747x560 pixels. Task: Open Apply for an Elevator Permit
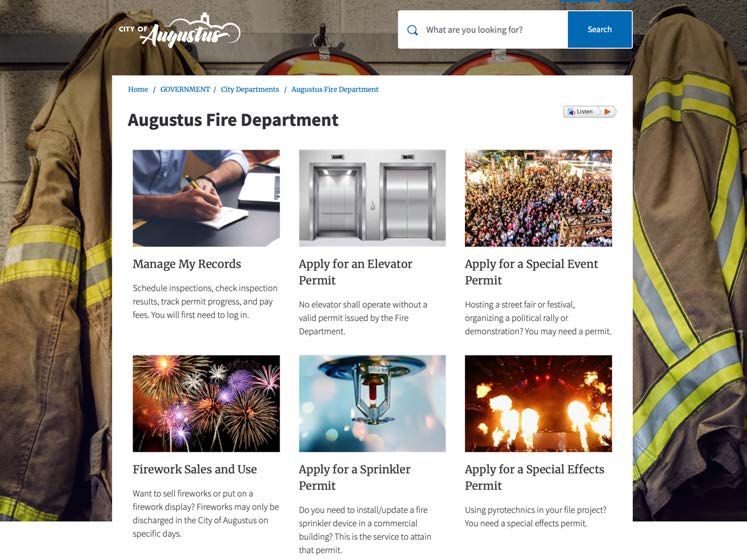pos(355,272)
